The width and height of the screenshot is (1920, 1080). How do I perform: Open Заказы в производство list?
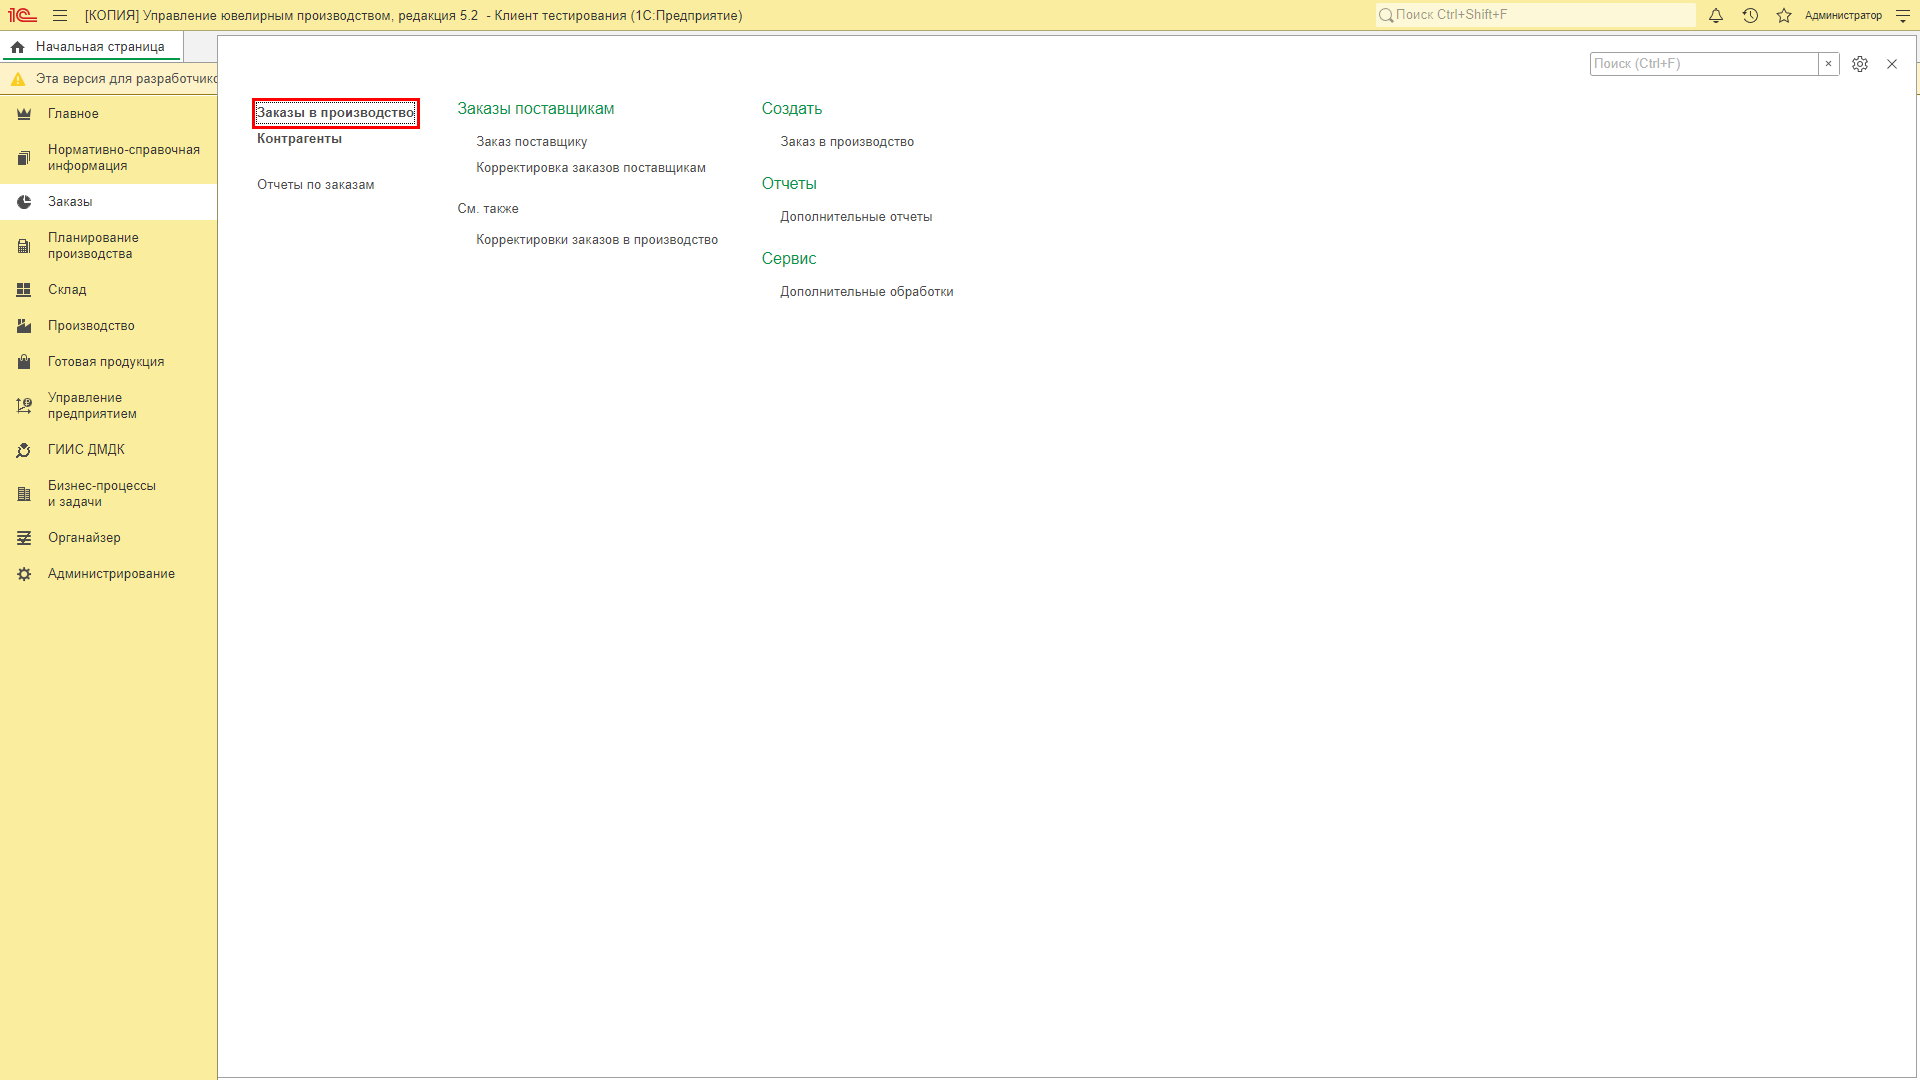[x=335, y=113]
